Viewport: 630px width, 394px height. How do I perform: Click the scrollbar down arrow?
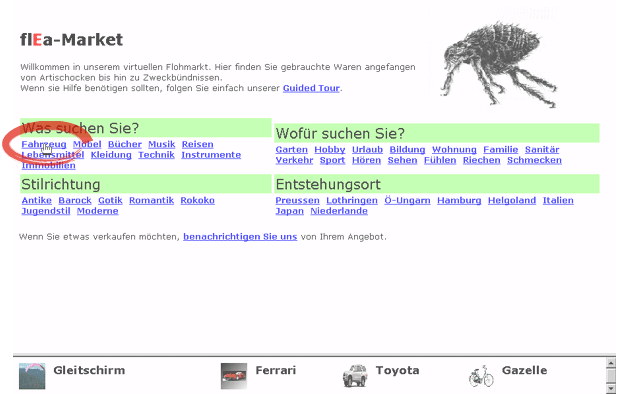click(x=611, y=388)
